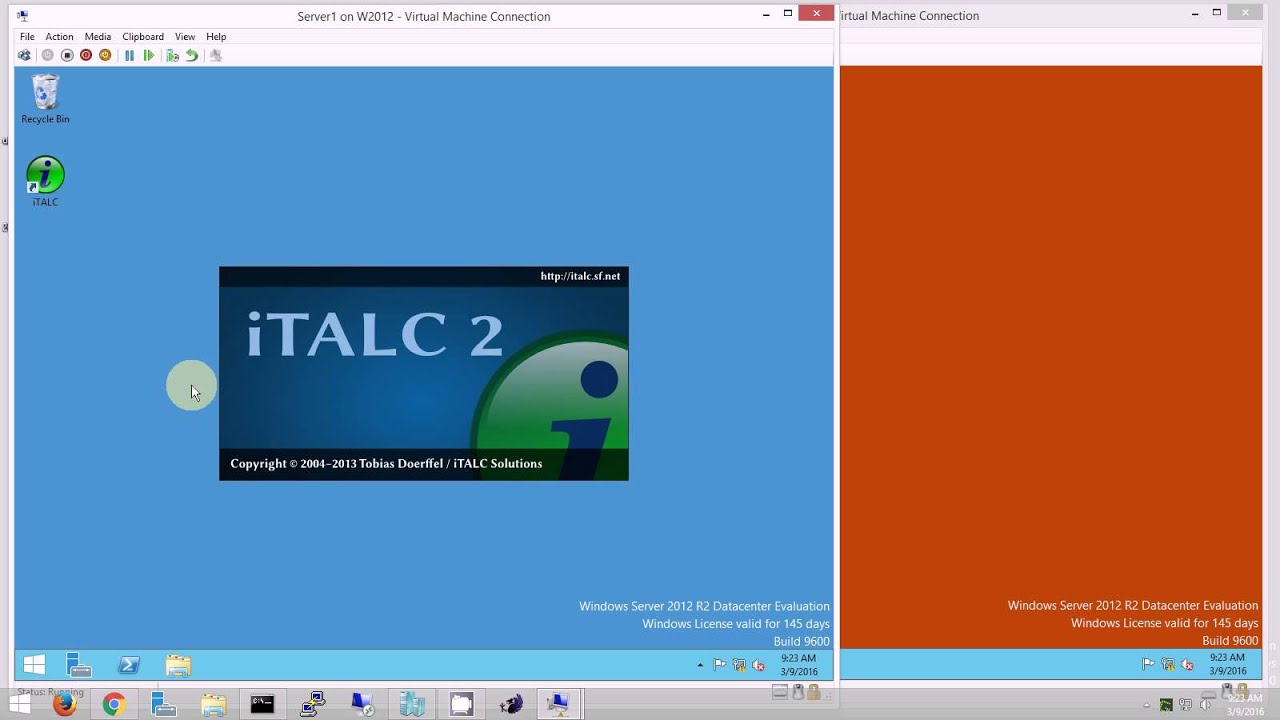The width and height of the screenshot is (1280, 720).
Task: Click the Ctrl+Alt+Delete toolbar icon
Action: pyautogui.click(x=24, y=56)
